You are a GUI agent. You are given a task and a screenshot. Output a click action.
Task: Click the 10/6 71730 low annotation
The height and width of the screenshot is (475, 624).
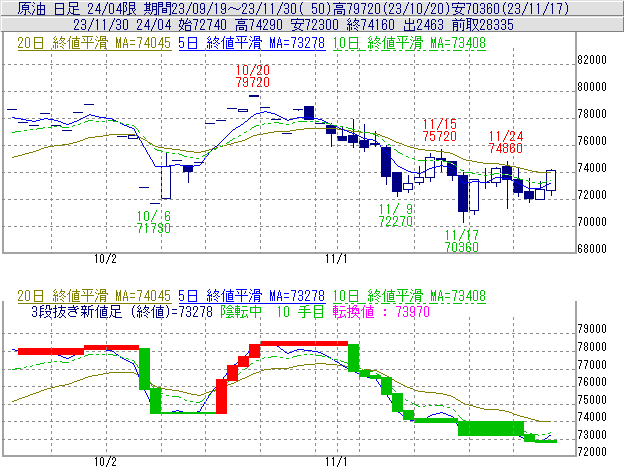(154, 222)
